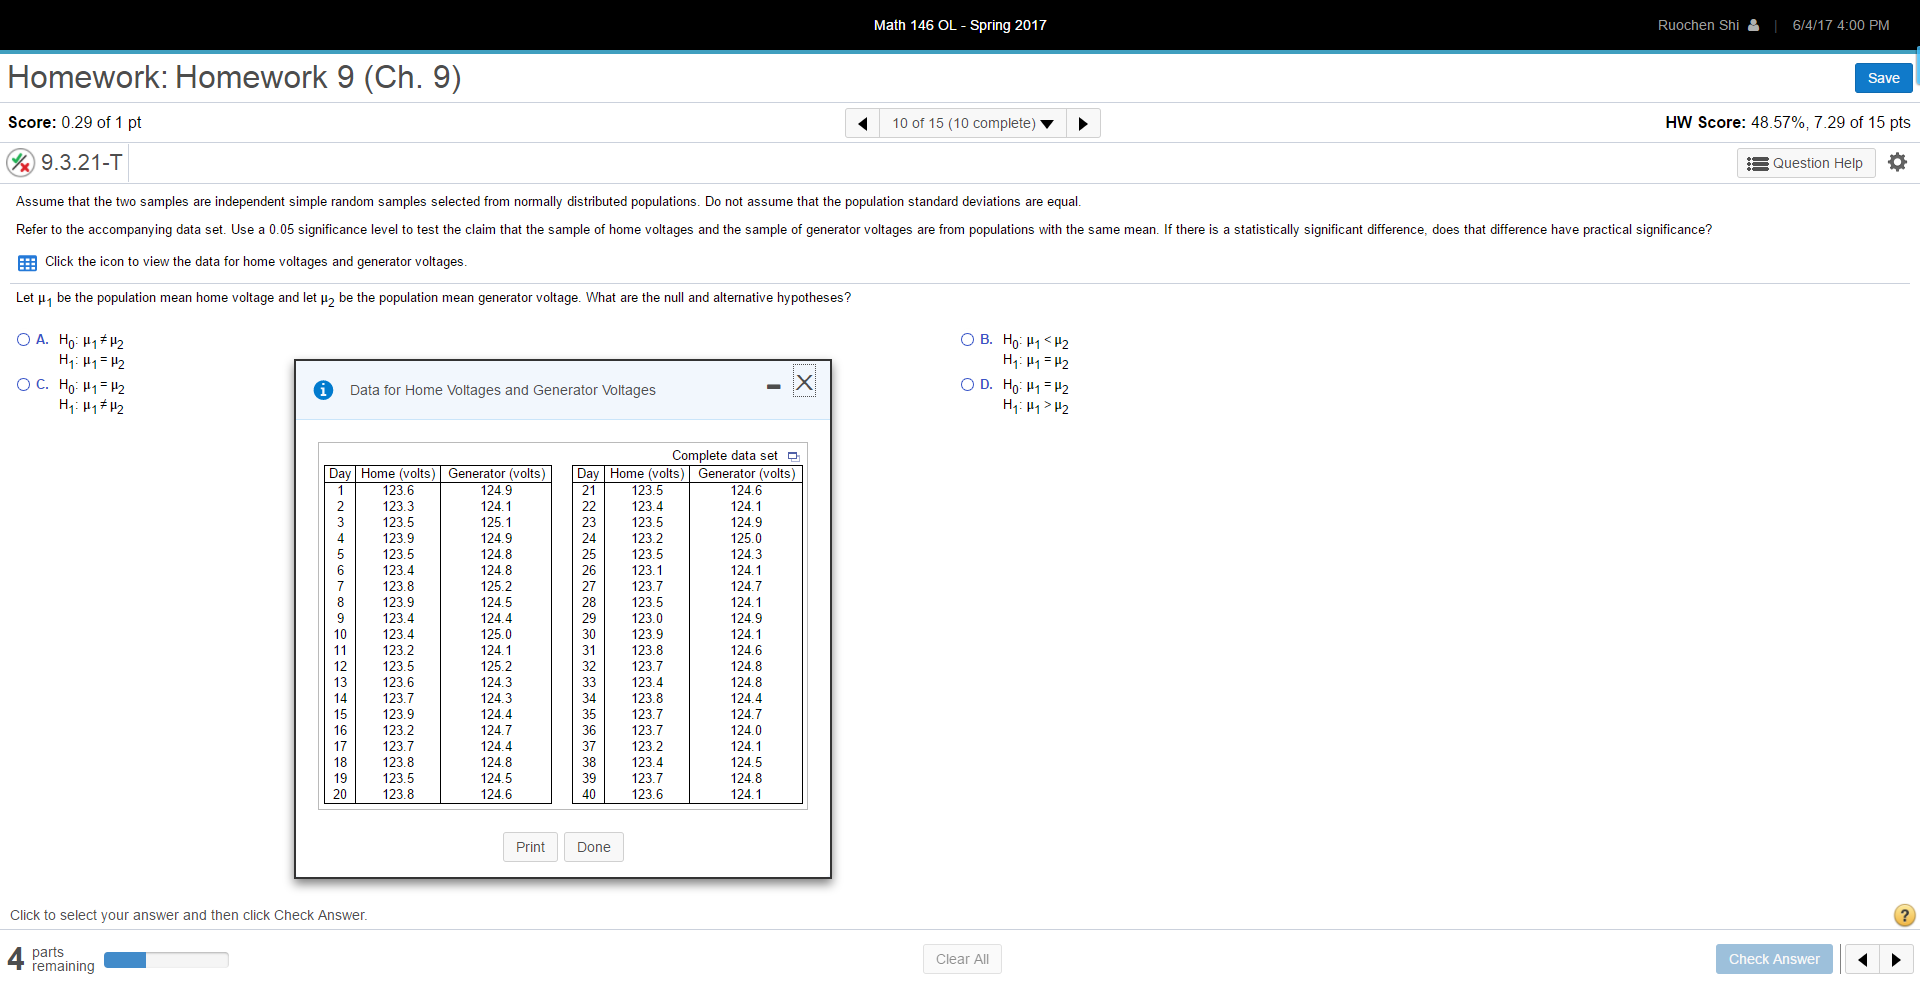Click the Complete data set text
1920x989 pixels.
tap(724, 456)
